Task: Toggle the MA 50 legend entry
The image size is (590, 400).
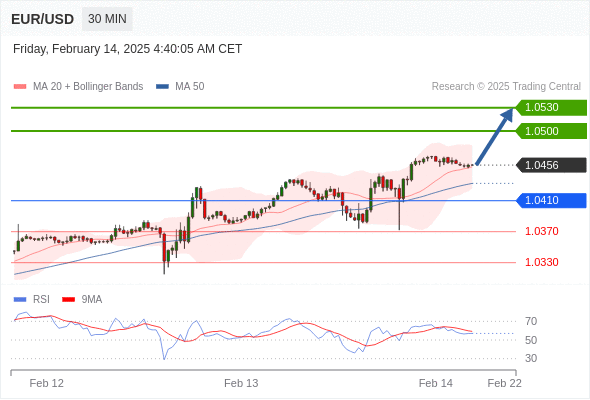Action: (180, 87)
